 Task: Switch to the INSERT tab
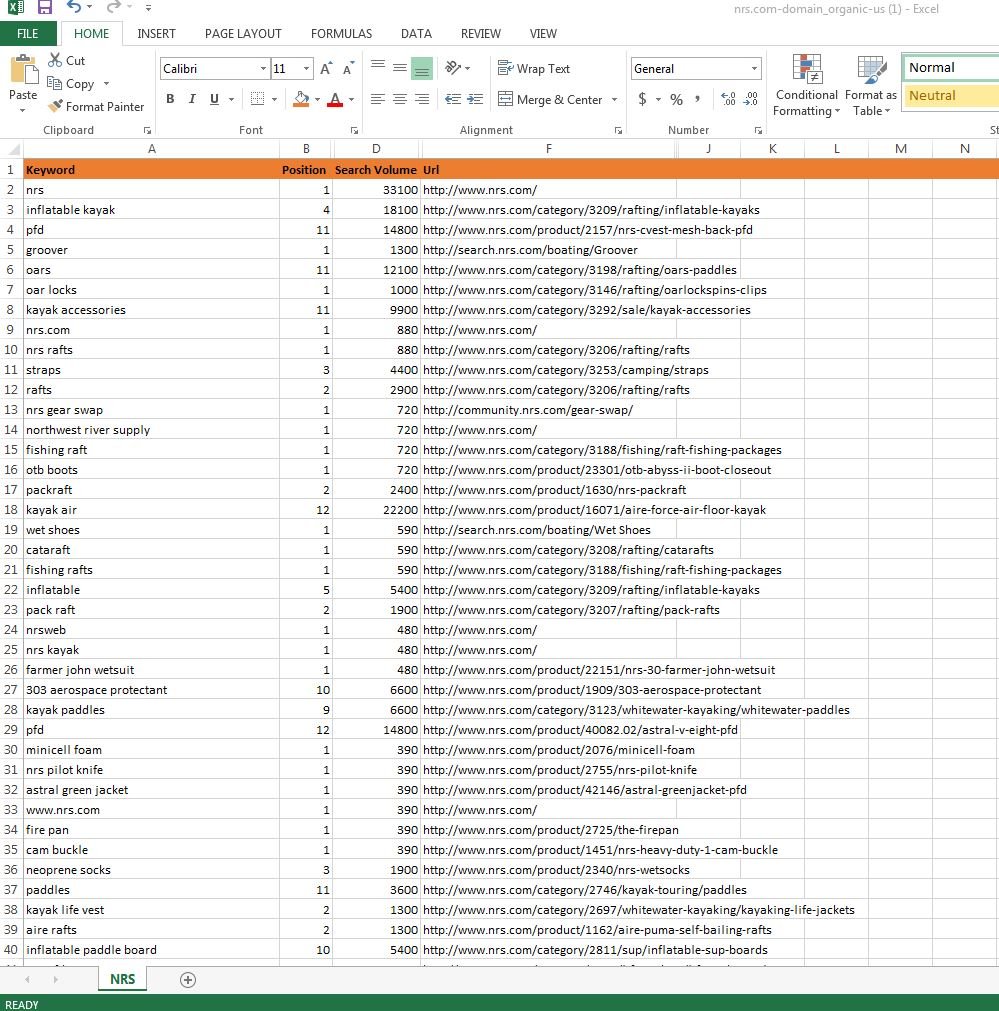[x=156, y=34]
